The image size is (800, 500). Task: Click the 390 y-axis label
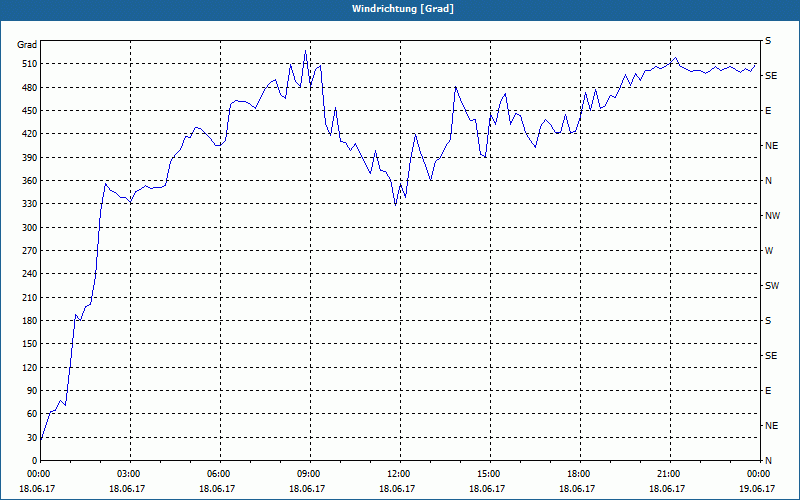(29, 157)
